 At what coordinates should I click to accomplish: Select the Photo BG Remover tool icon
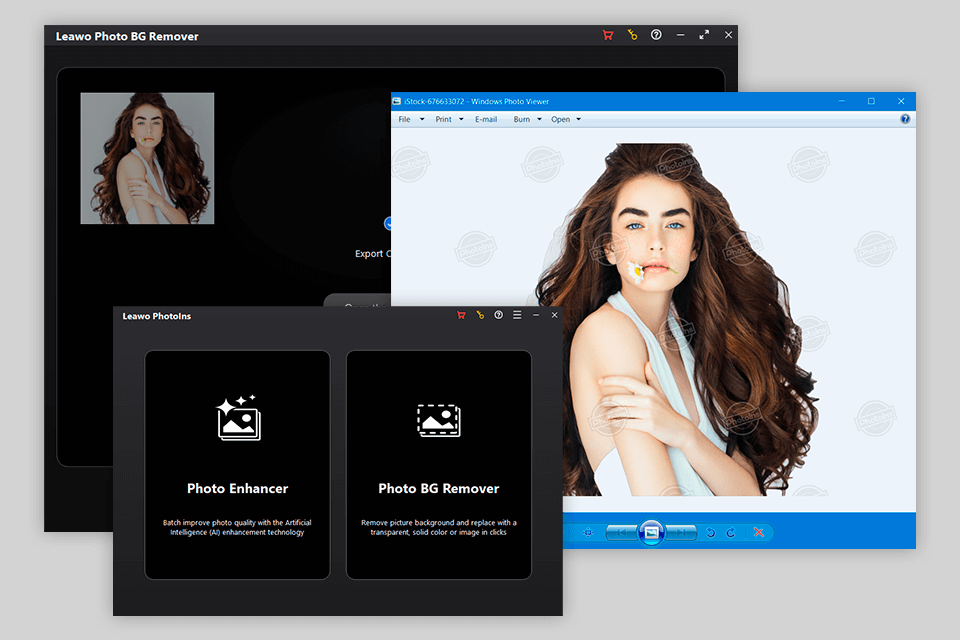pos(438,420)
